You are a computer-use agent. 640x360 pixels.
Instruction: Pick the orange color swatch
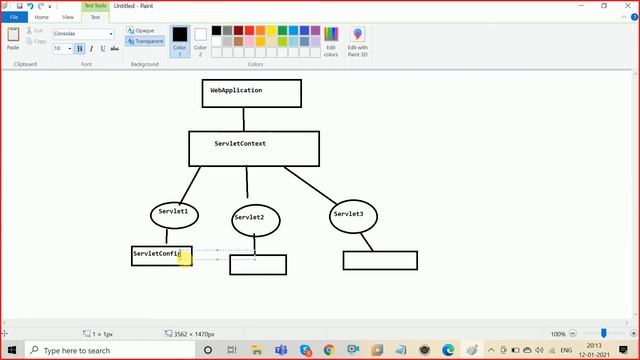260,30
